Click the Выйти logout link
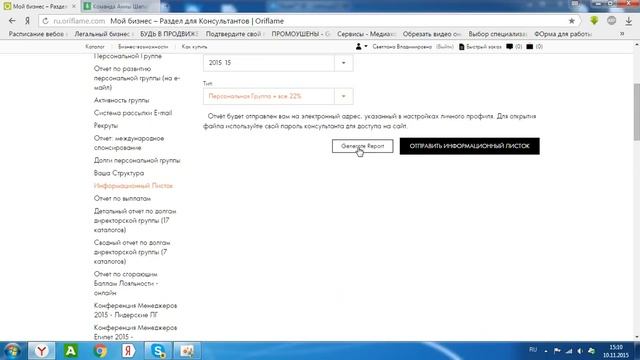This screenshot has height=360, width=640. [445, 47]
